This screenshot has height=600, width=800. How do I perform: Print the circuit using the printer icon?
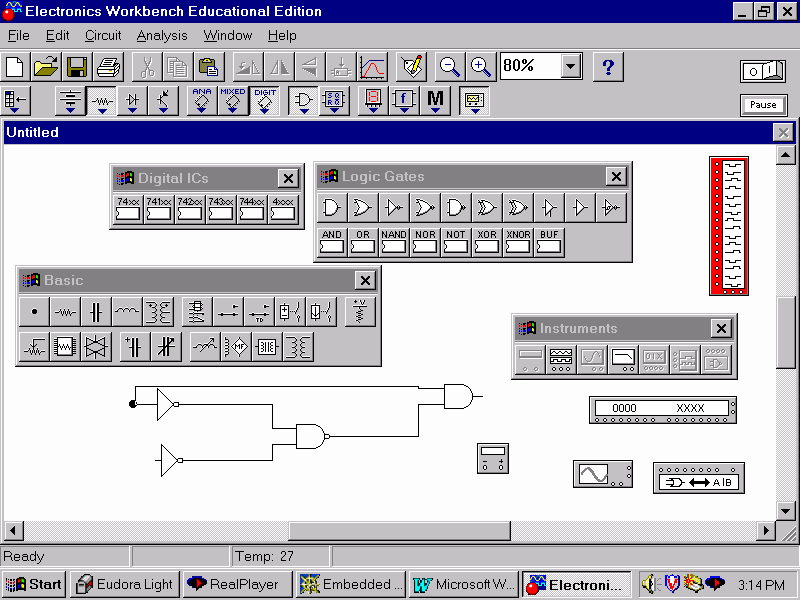[x=108, y=67]
